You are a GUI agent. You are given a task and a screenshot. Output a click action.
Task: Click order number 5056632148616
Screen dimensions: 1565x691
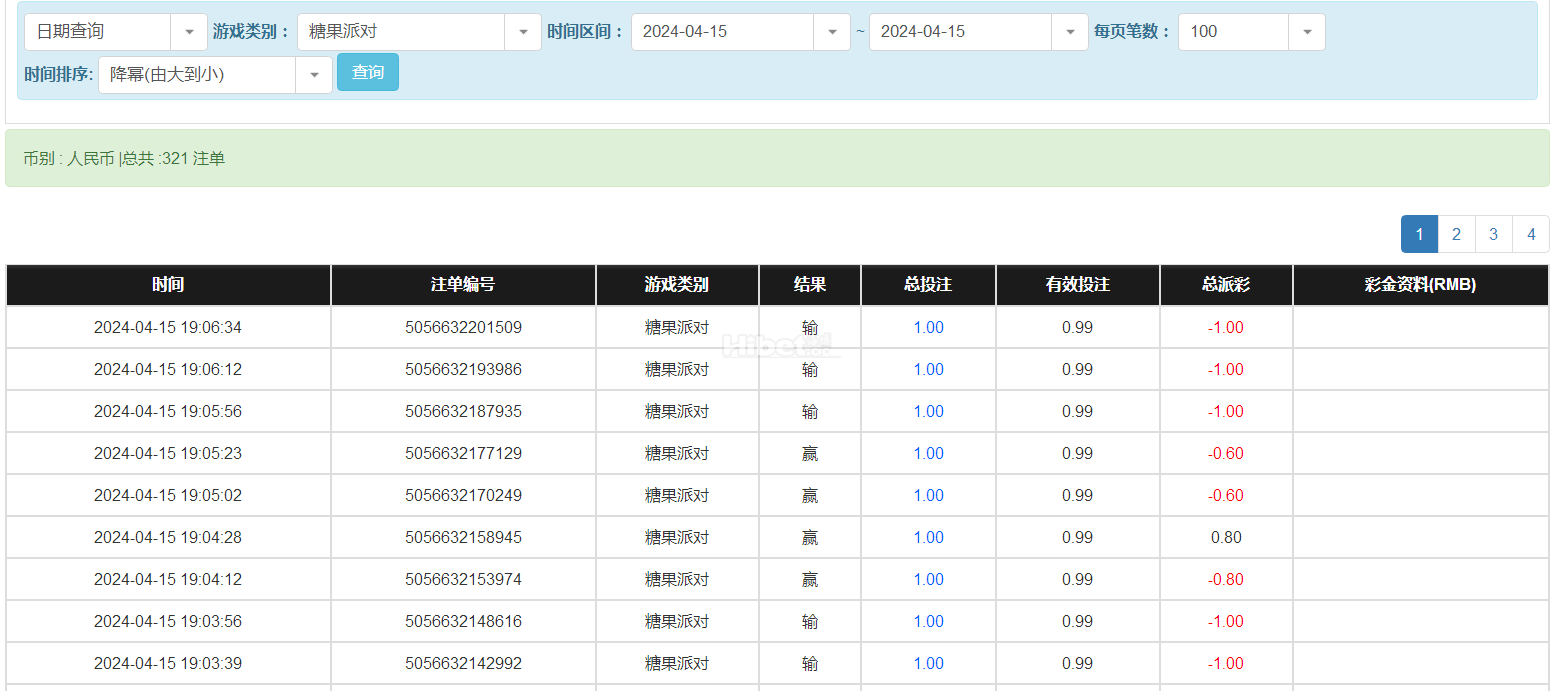[x=463, y=622]
